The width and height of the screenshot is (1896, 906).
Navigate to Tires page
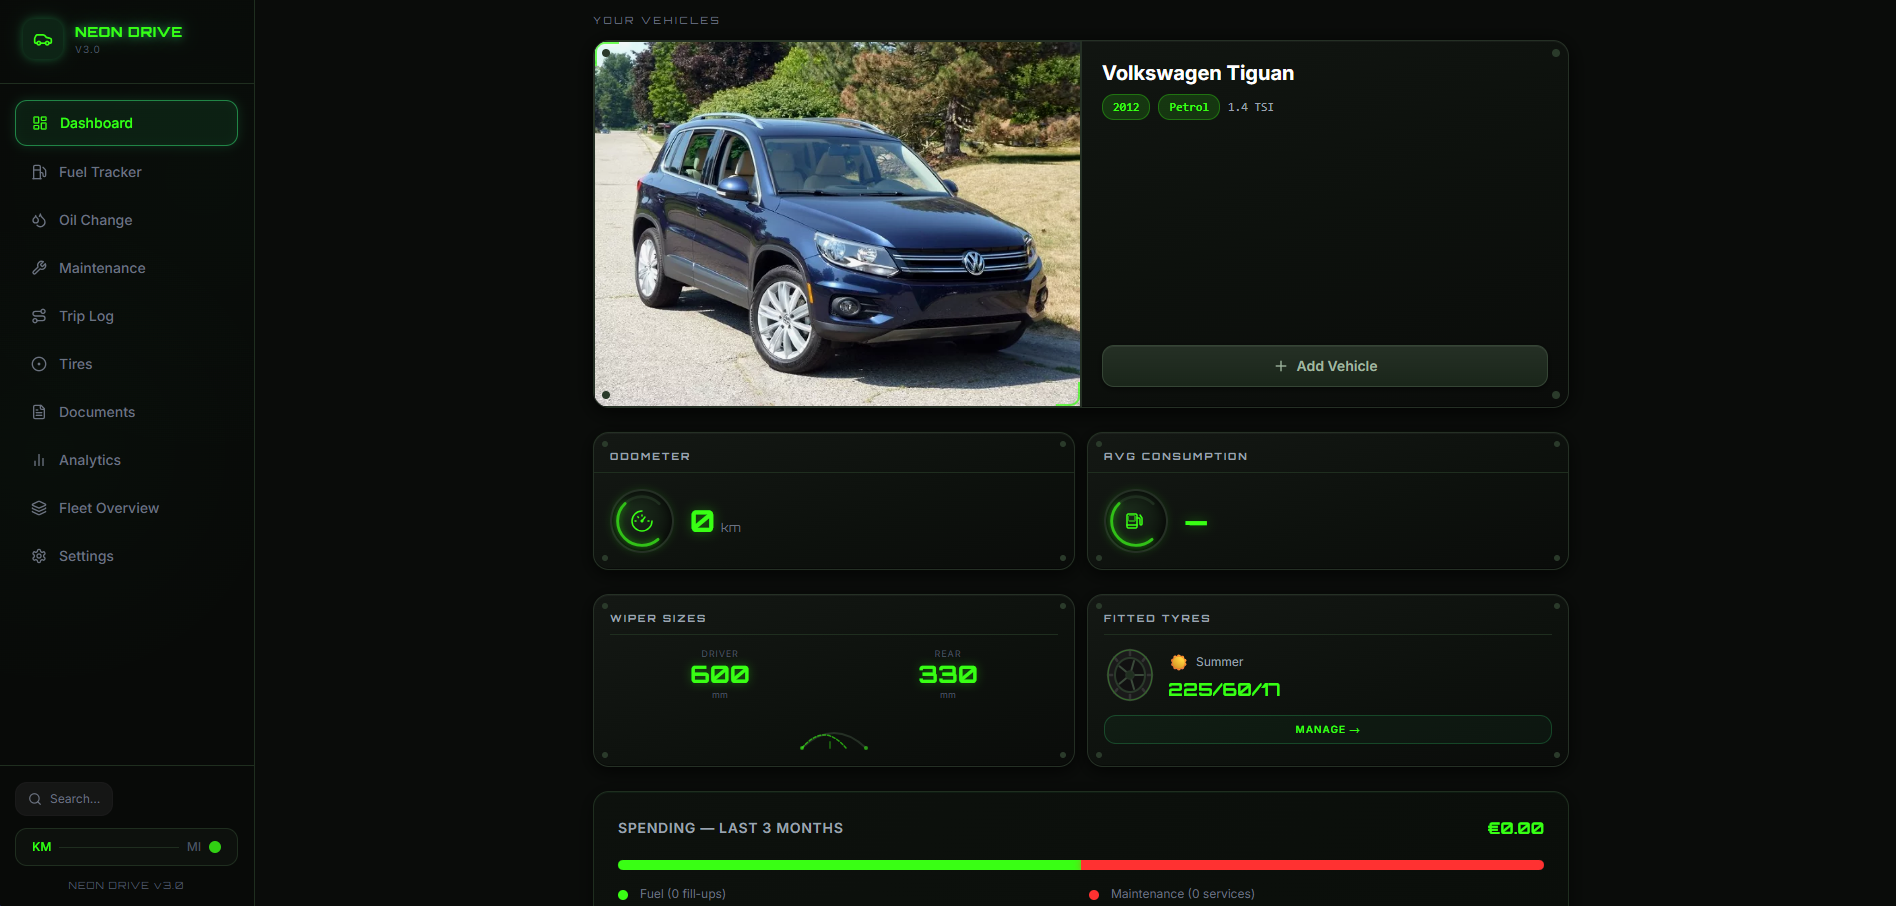click(126, 364)
